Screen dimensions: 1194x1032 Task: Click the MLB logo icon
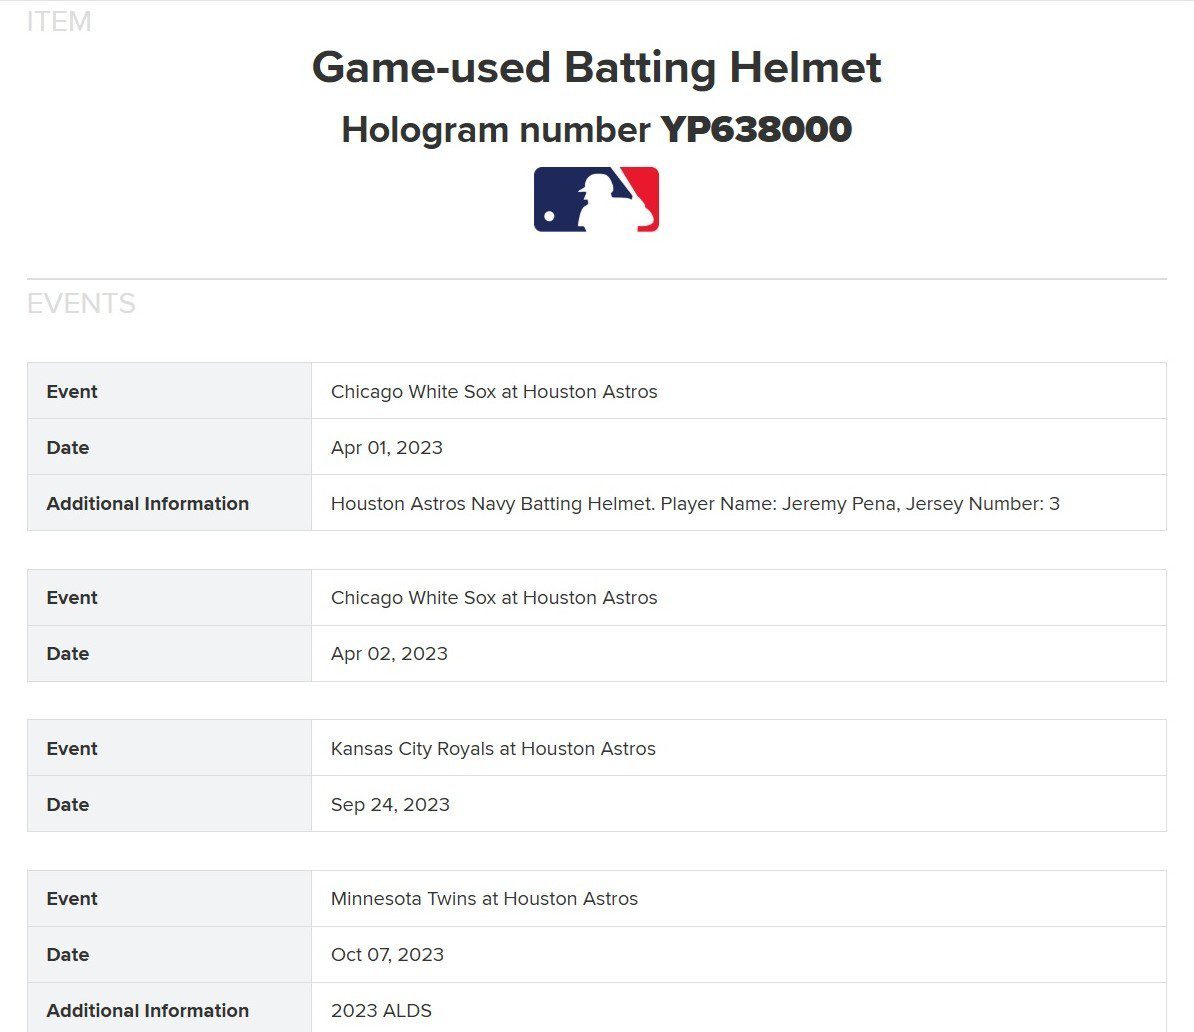click(596, 199)
